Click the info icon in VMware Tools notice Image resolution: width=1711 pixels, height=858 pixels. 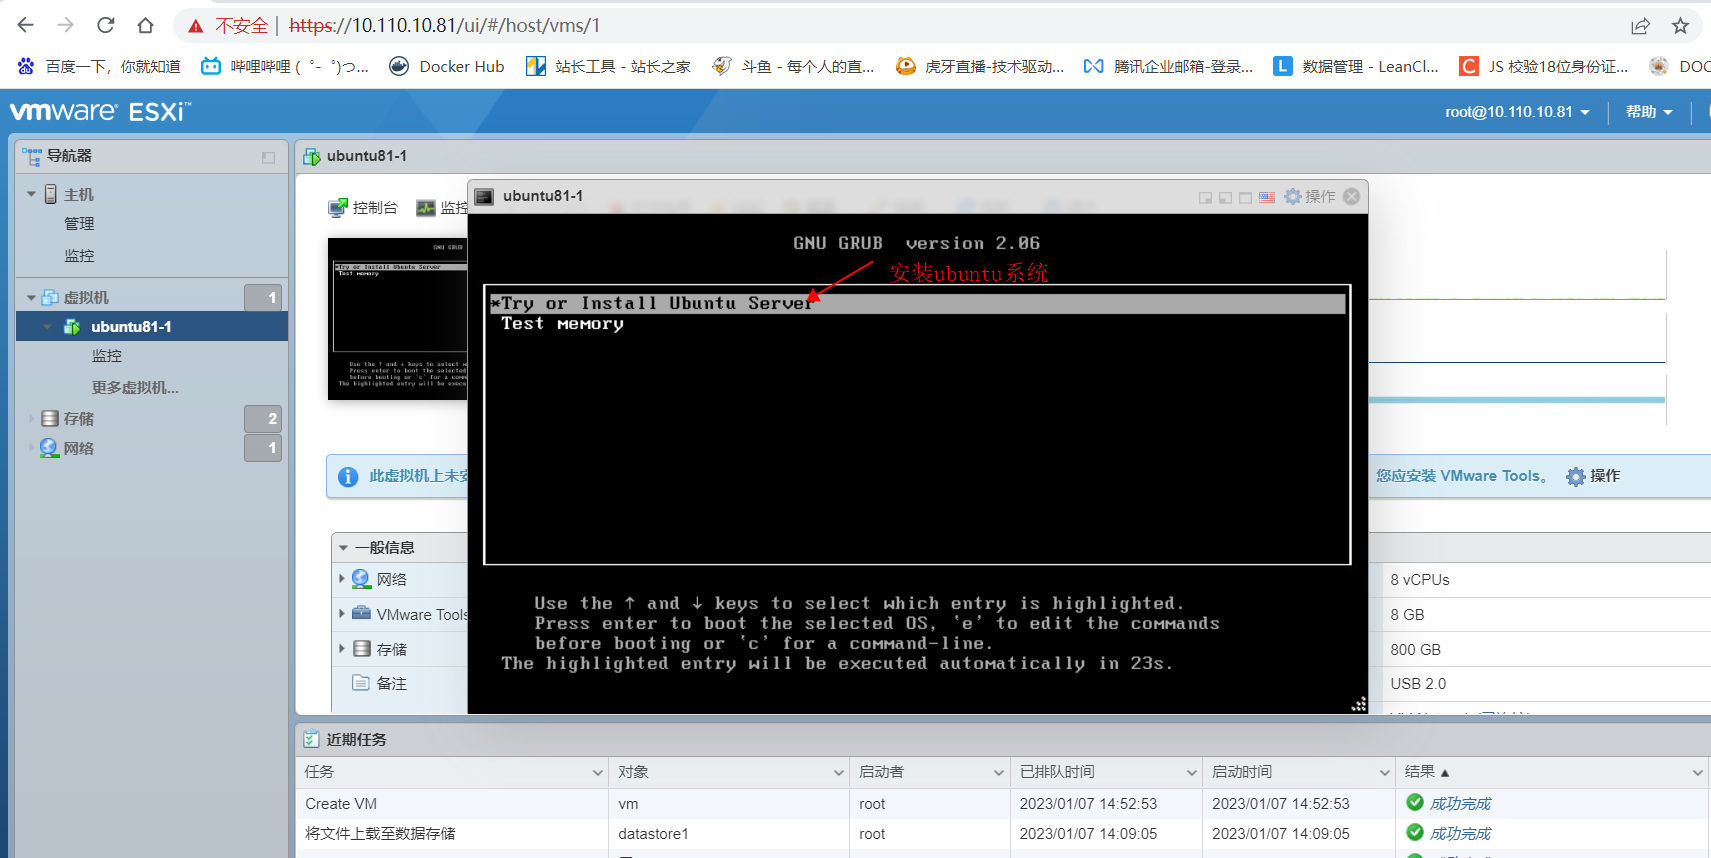point(348,477)
